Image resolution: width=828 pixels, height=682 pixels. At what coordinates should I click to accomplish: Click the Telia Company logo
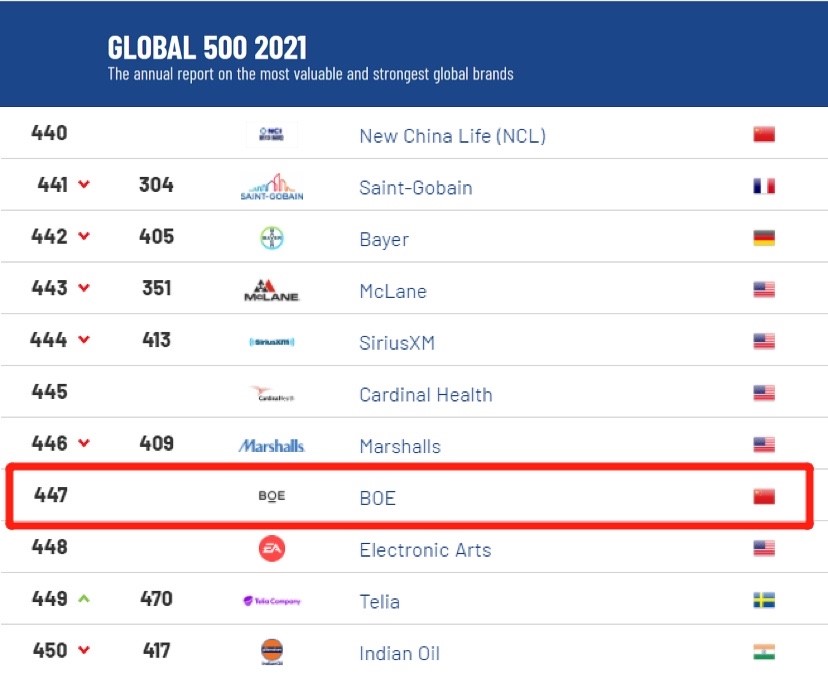click(271, 601)
